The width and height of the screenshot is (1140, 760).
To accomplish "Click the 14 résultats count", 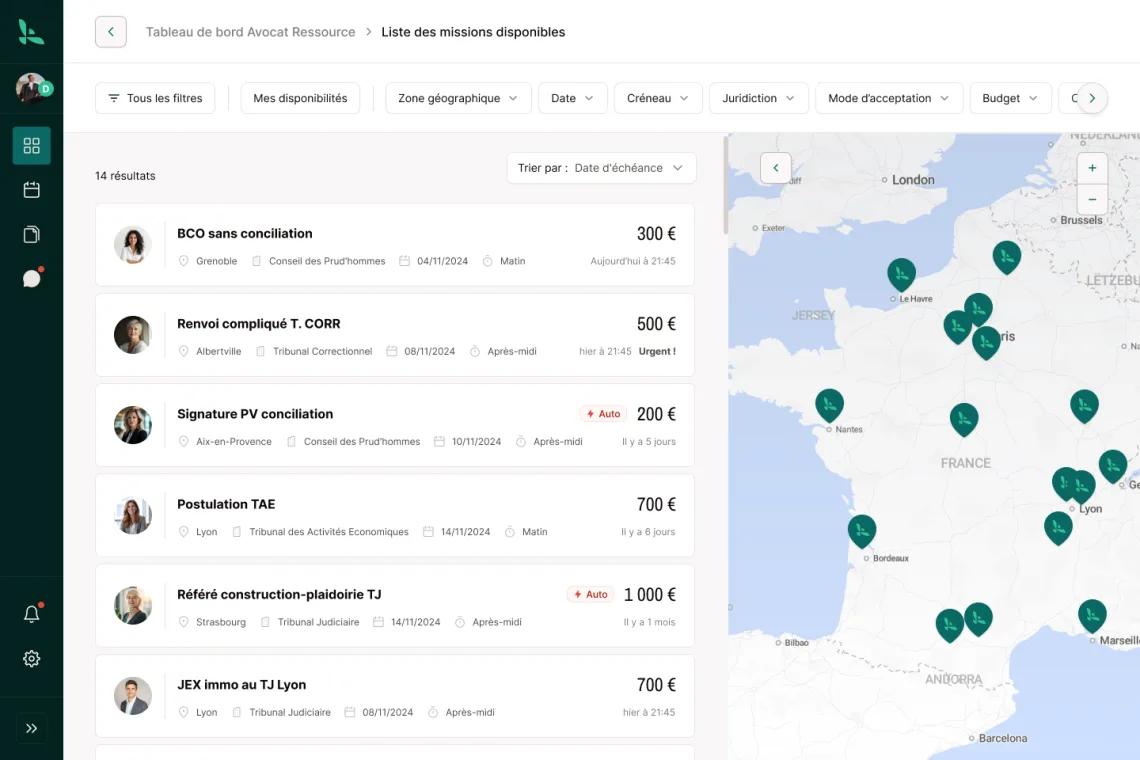I will click(125, 176).
